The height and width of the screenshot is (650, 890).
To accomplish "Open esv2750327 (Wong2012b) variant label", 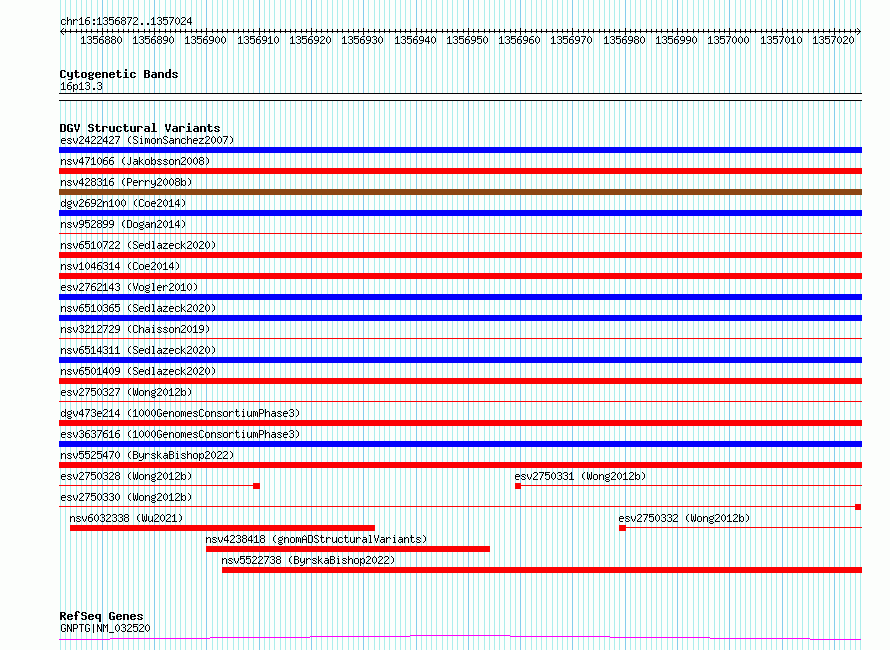I will pos(126,392).
